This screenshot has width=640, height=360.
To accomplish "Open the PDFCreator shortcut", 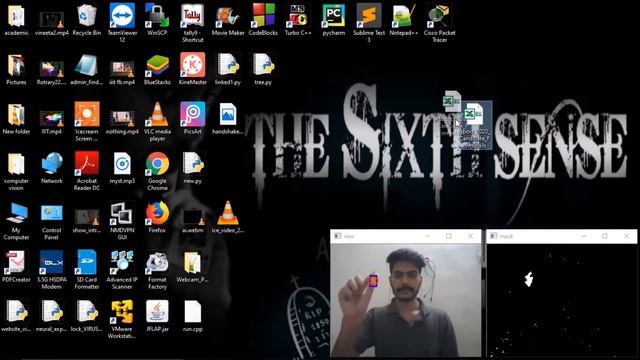I will [16, 267].
